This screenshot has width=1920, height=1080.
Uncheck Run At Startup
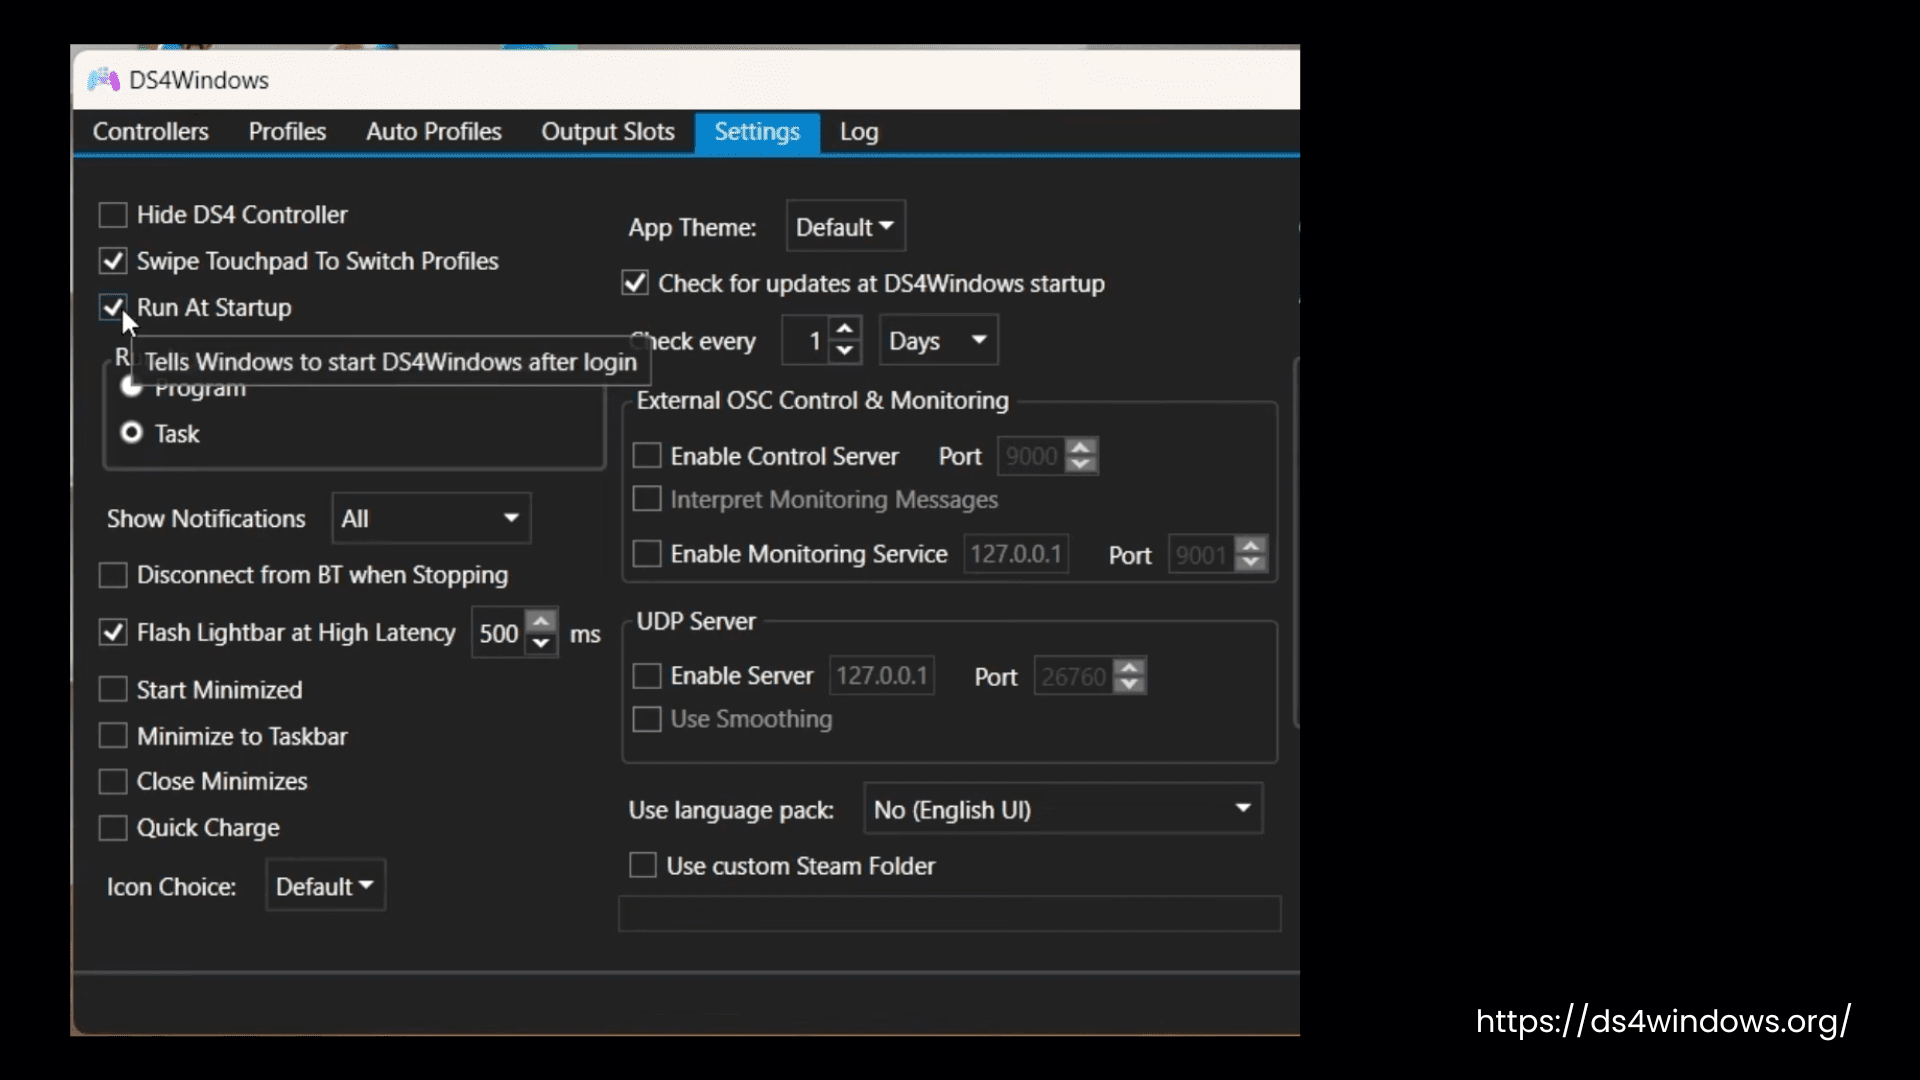point(113,307)
